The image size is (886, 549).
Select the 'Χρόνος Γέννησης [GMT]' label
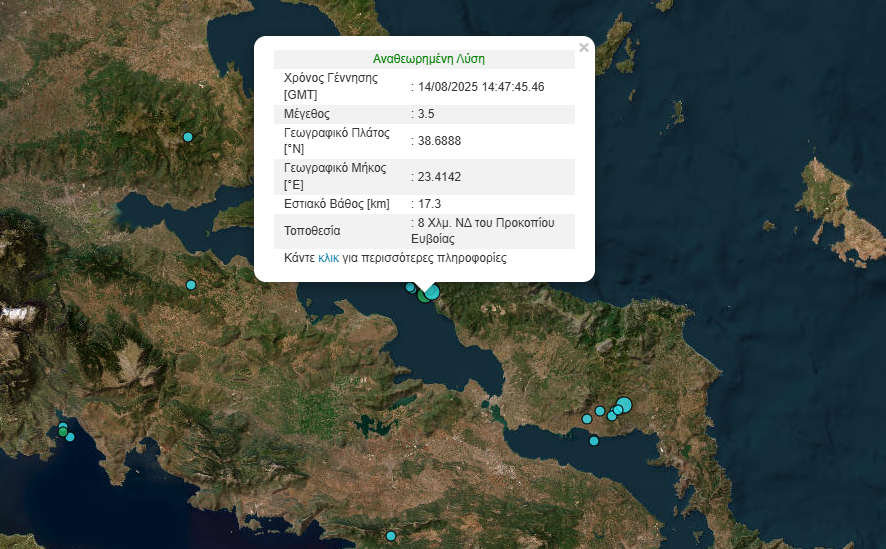coord(331,86)
